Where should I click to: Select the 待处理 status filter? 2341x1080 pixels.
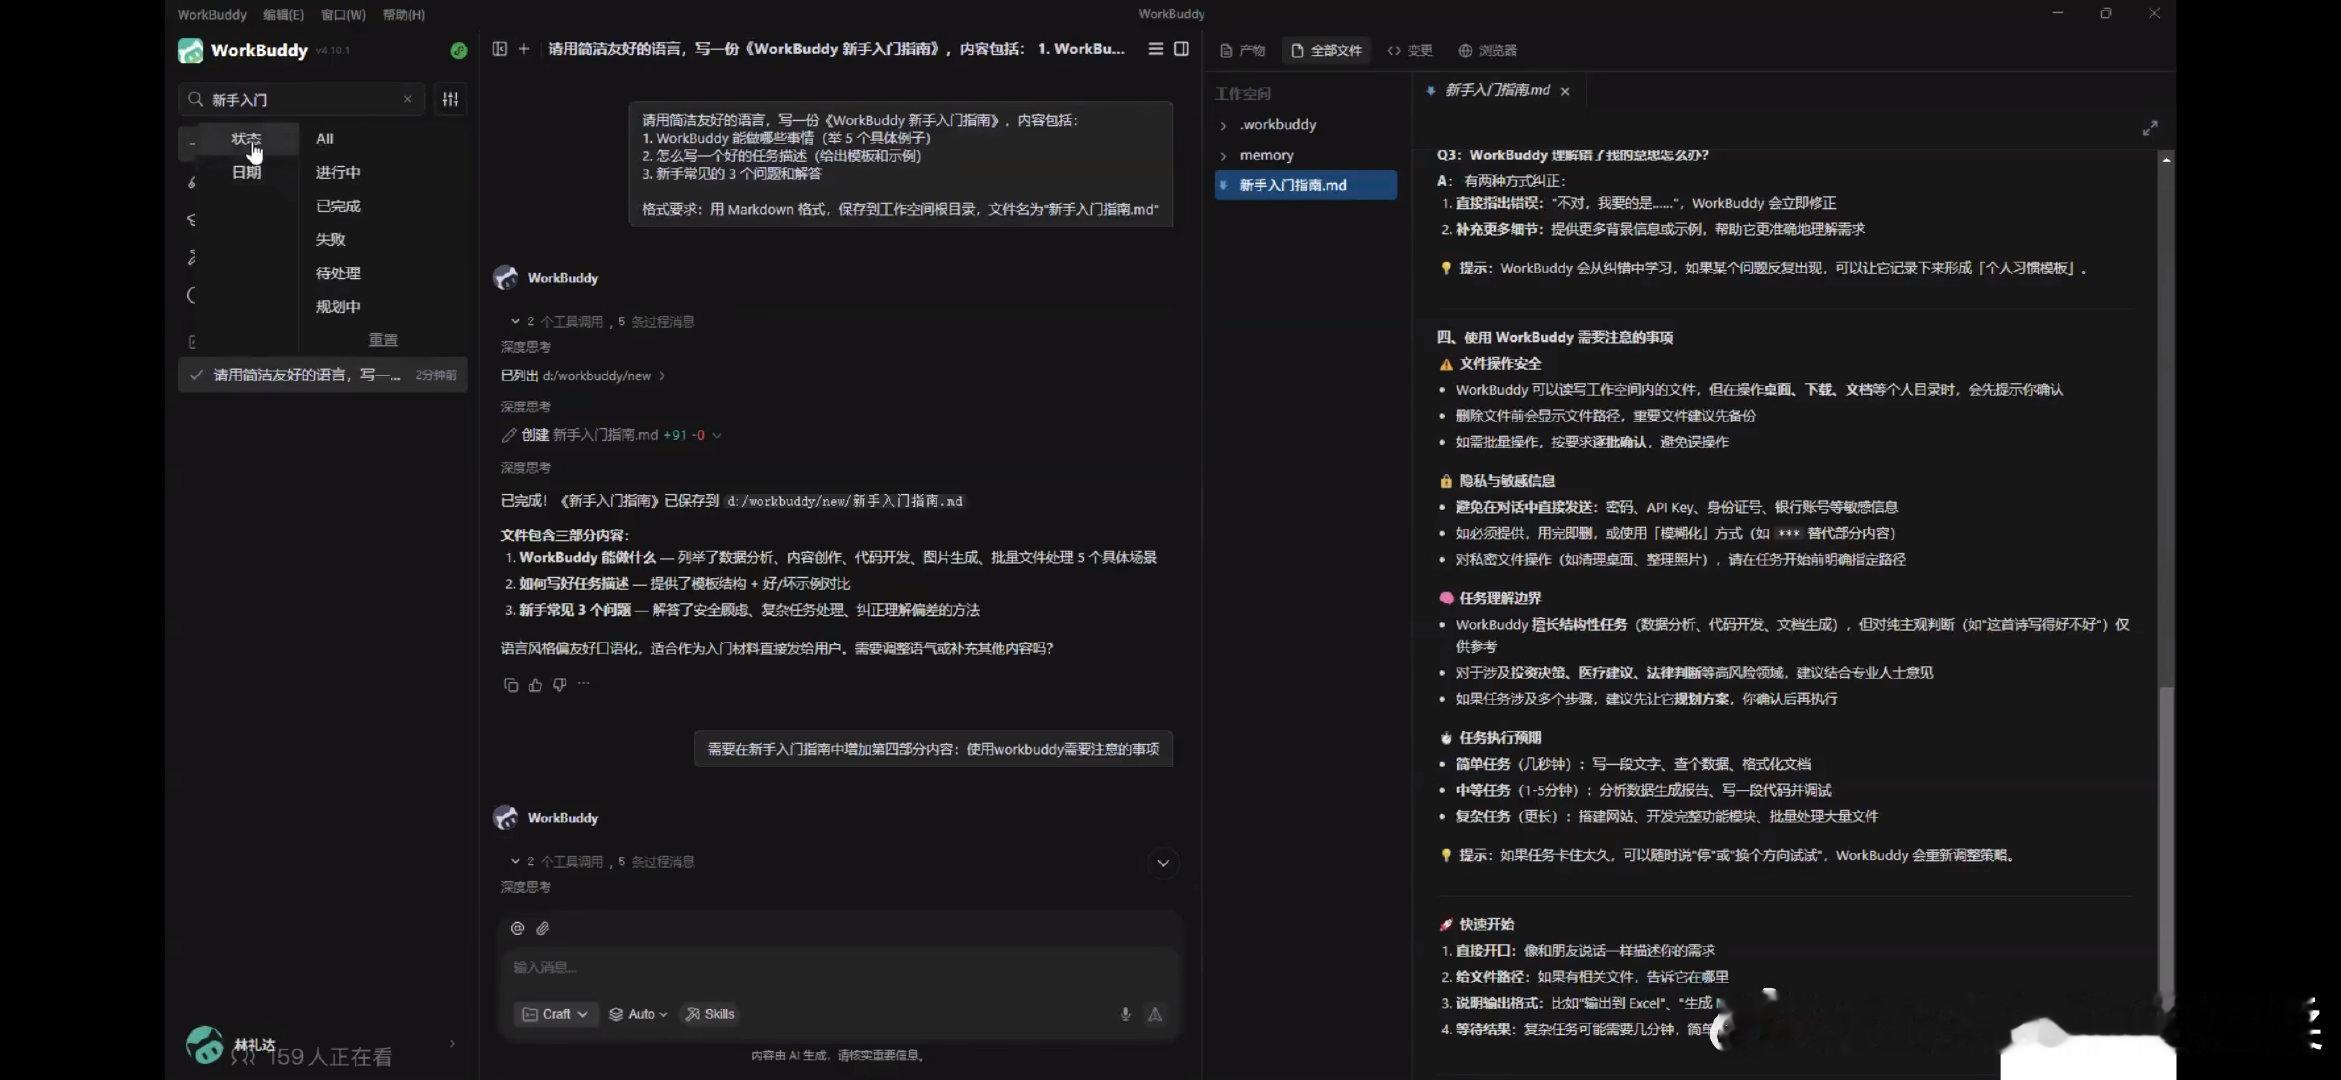(x=338, y=273)
